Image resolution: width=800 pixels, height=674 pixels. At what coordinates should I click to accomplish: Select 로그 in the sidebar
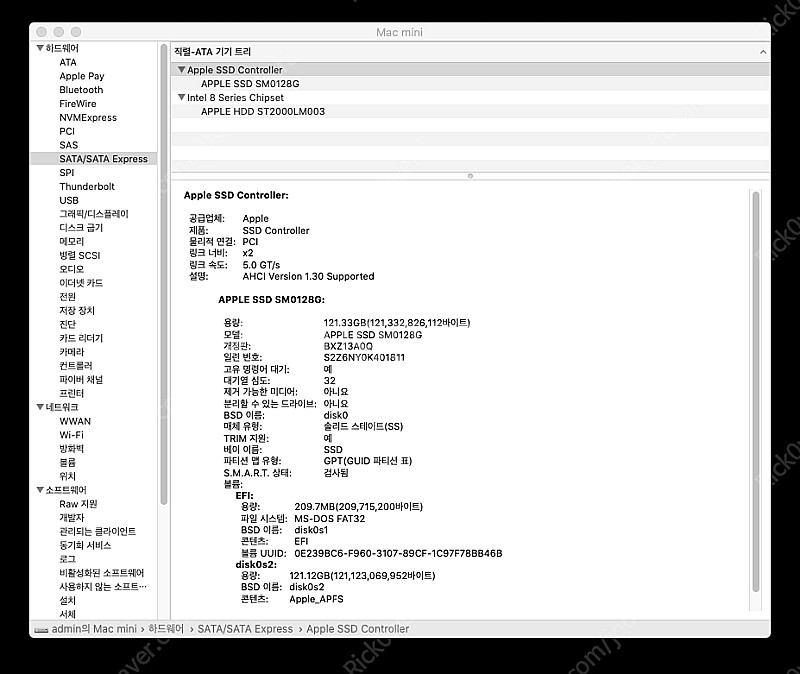(x=67, y=559)
